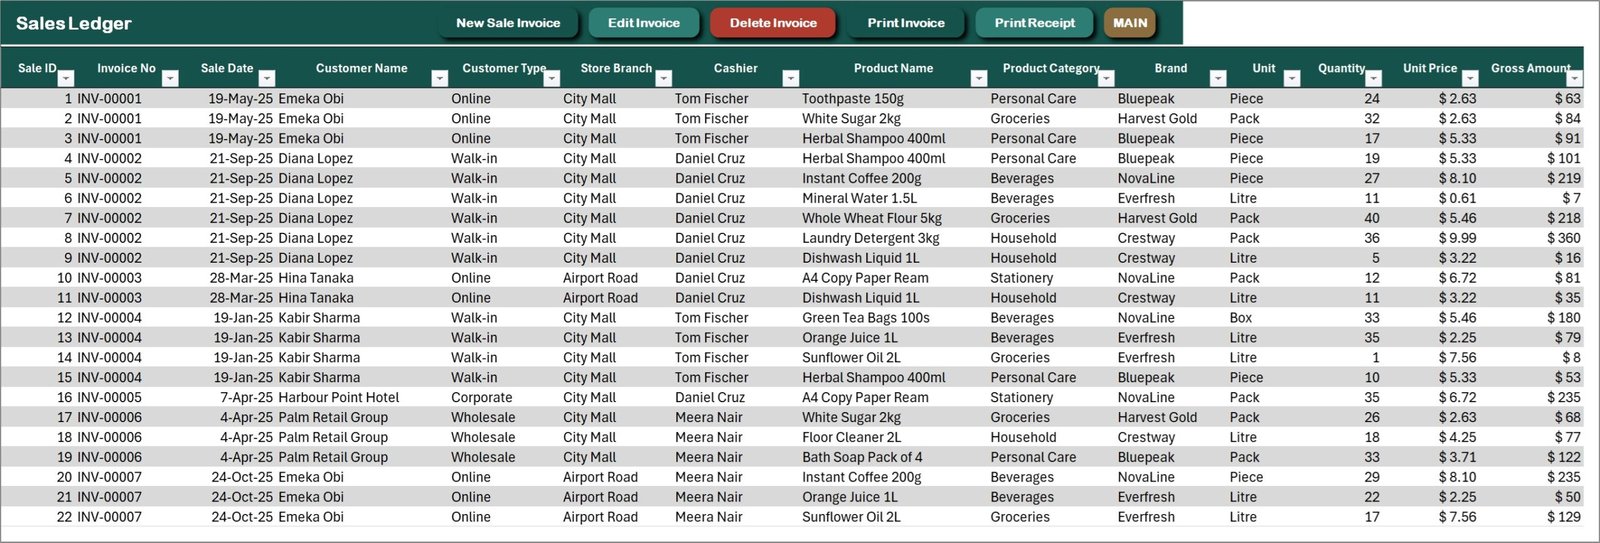Go back with the MAIN button

tap(1130, 23)
